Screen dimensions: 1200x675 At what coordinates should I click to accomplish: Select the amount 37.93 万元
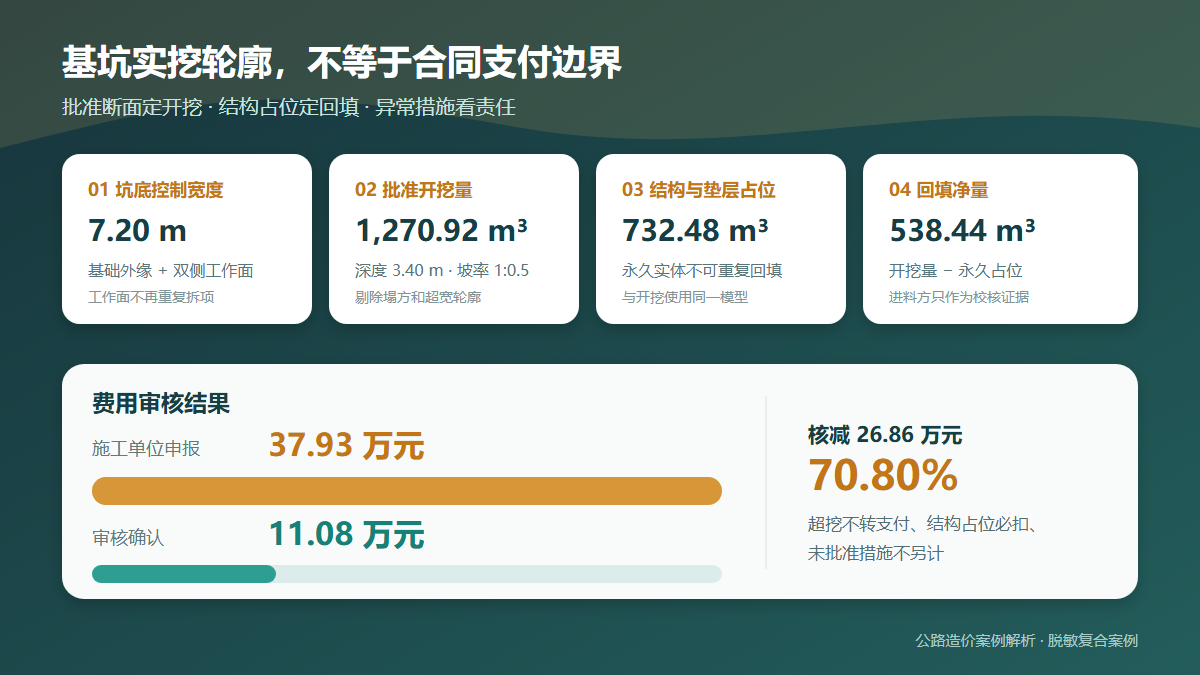coord(347,446)
